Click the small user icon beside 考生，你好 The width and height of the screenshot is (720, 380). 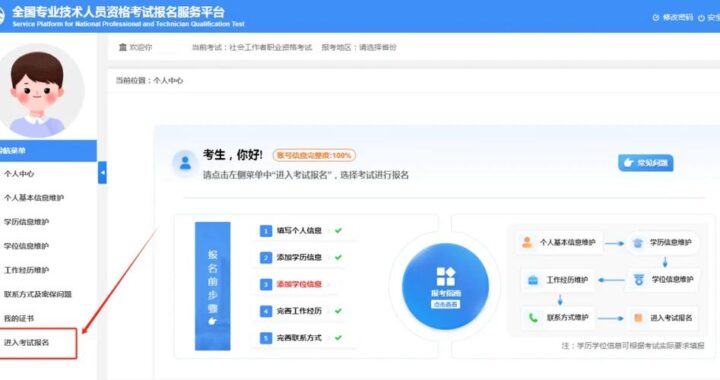[186, 162]
